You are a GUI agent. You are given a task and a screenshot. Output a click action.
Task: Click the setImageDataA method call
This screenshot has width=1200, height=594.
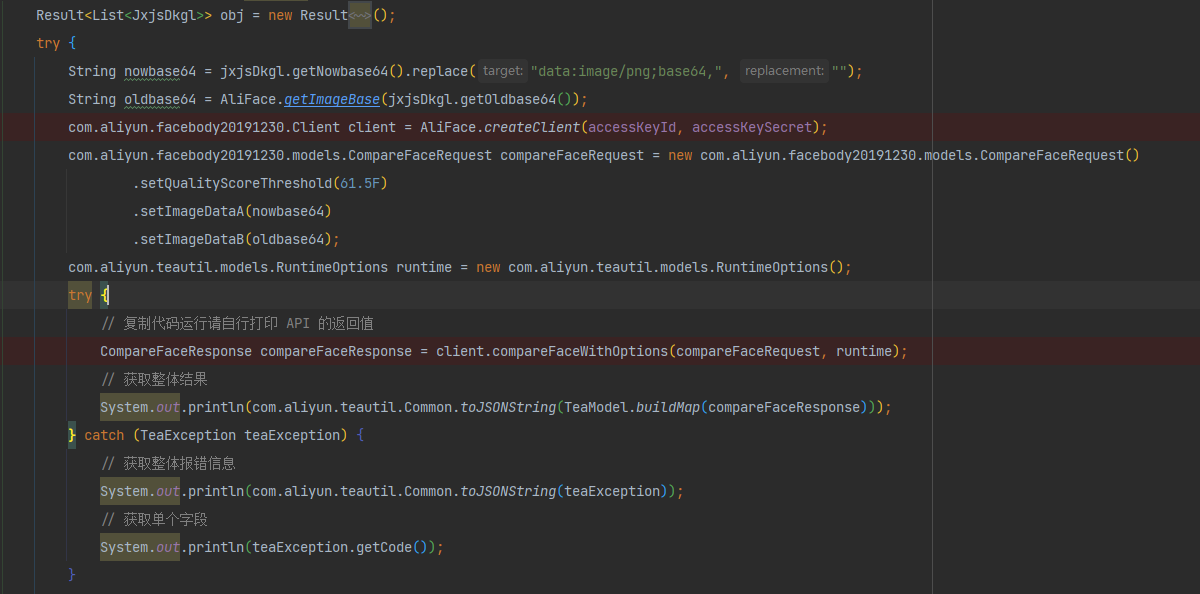coord(192,211)
